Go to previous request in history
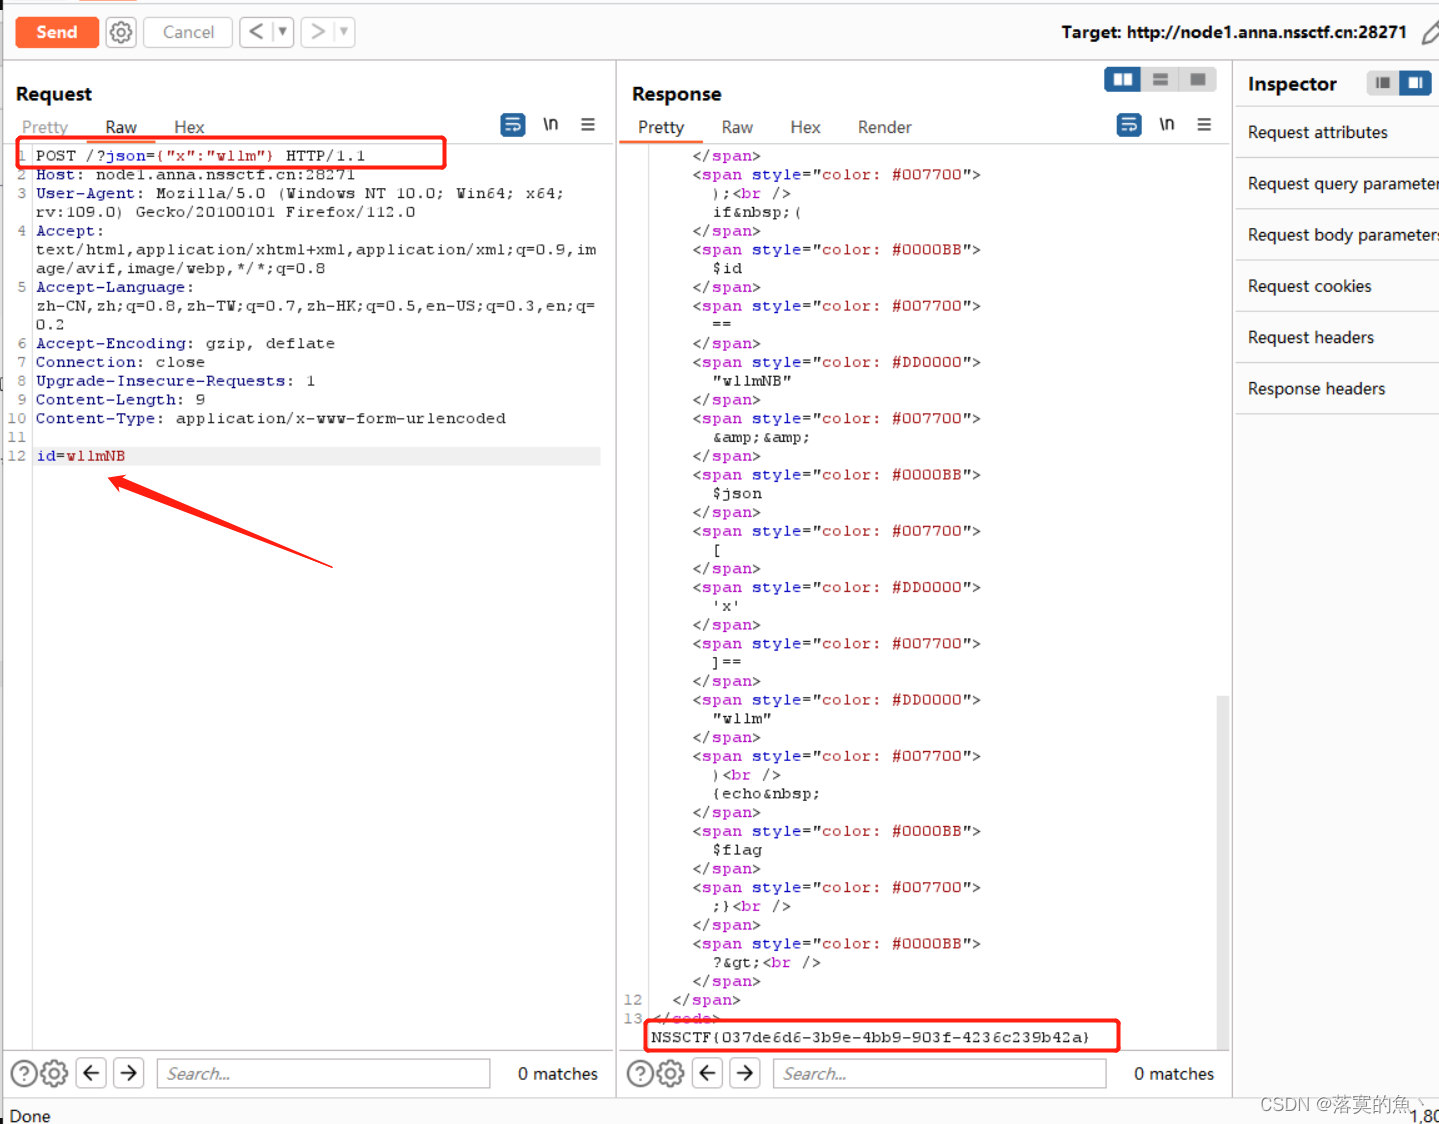Screen dimensions: 1439x1124 (x=256, y=32)
